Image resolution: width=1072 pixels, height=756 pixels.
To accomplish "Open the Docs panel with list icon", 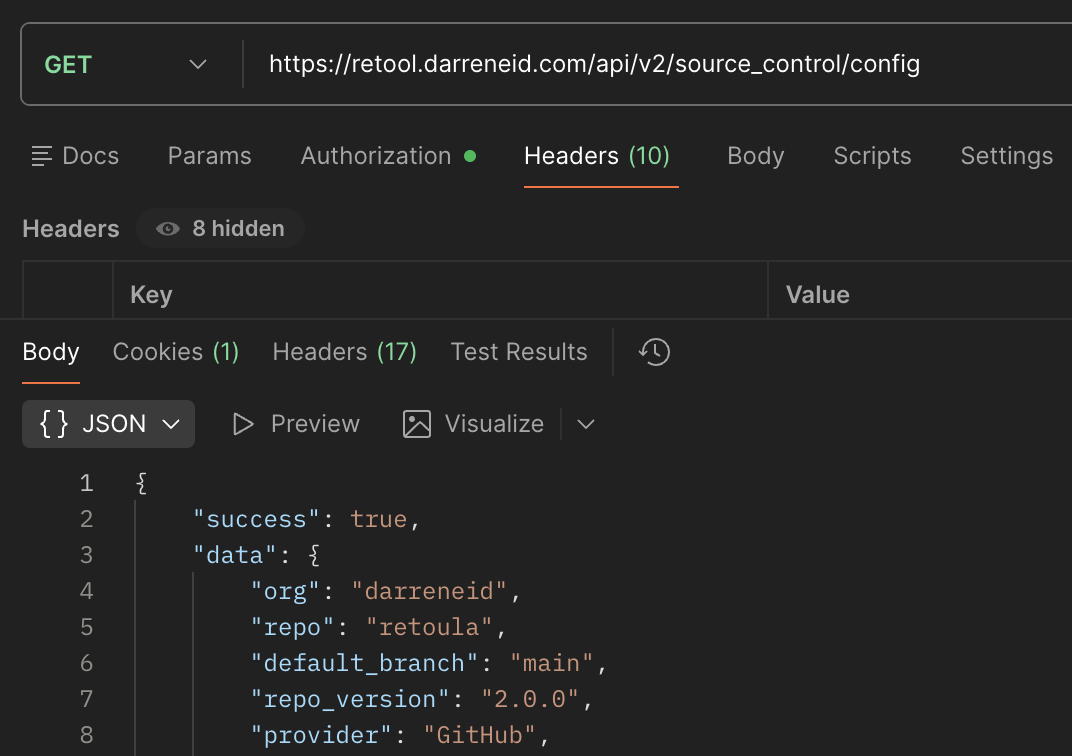I will [75, 156].
